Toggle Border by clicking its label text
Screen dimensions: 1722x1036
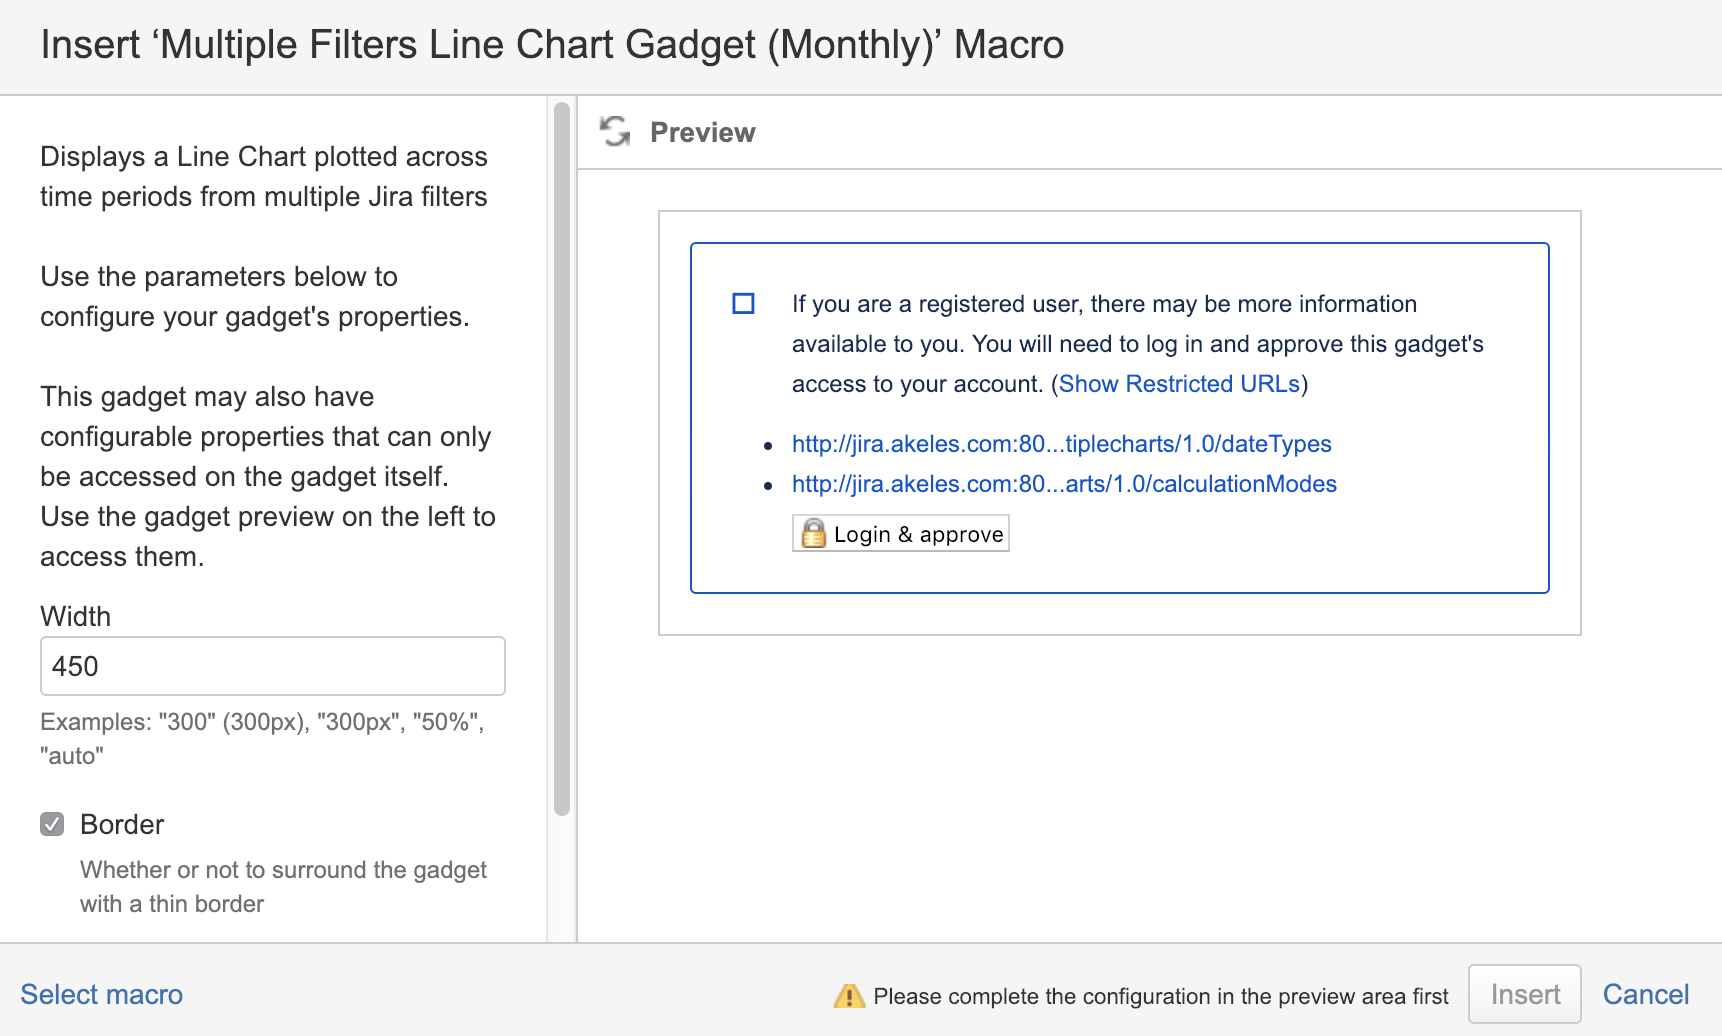(121, 824)
